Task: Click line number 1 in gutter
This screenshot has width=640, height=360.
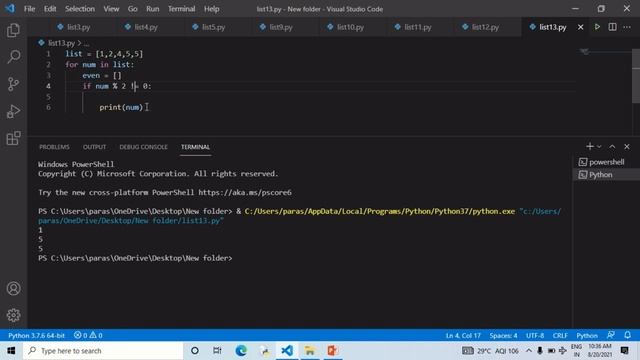Action: [48, 54]
